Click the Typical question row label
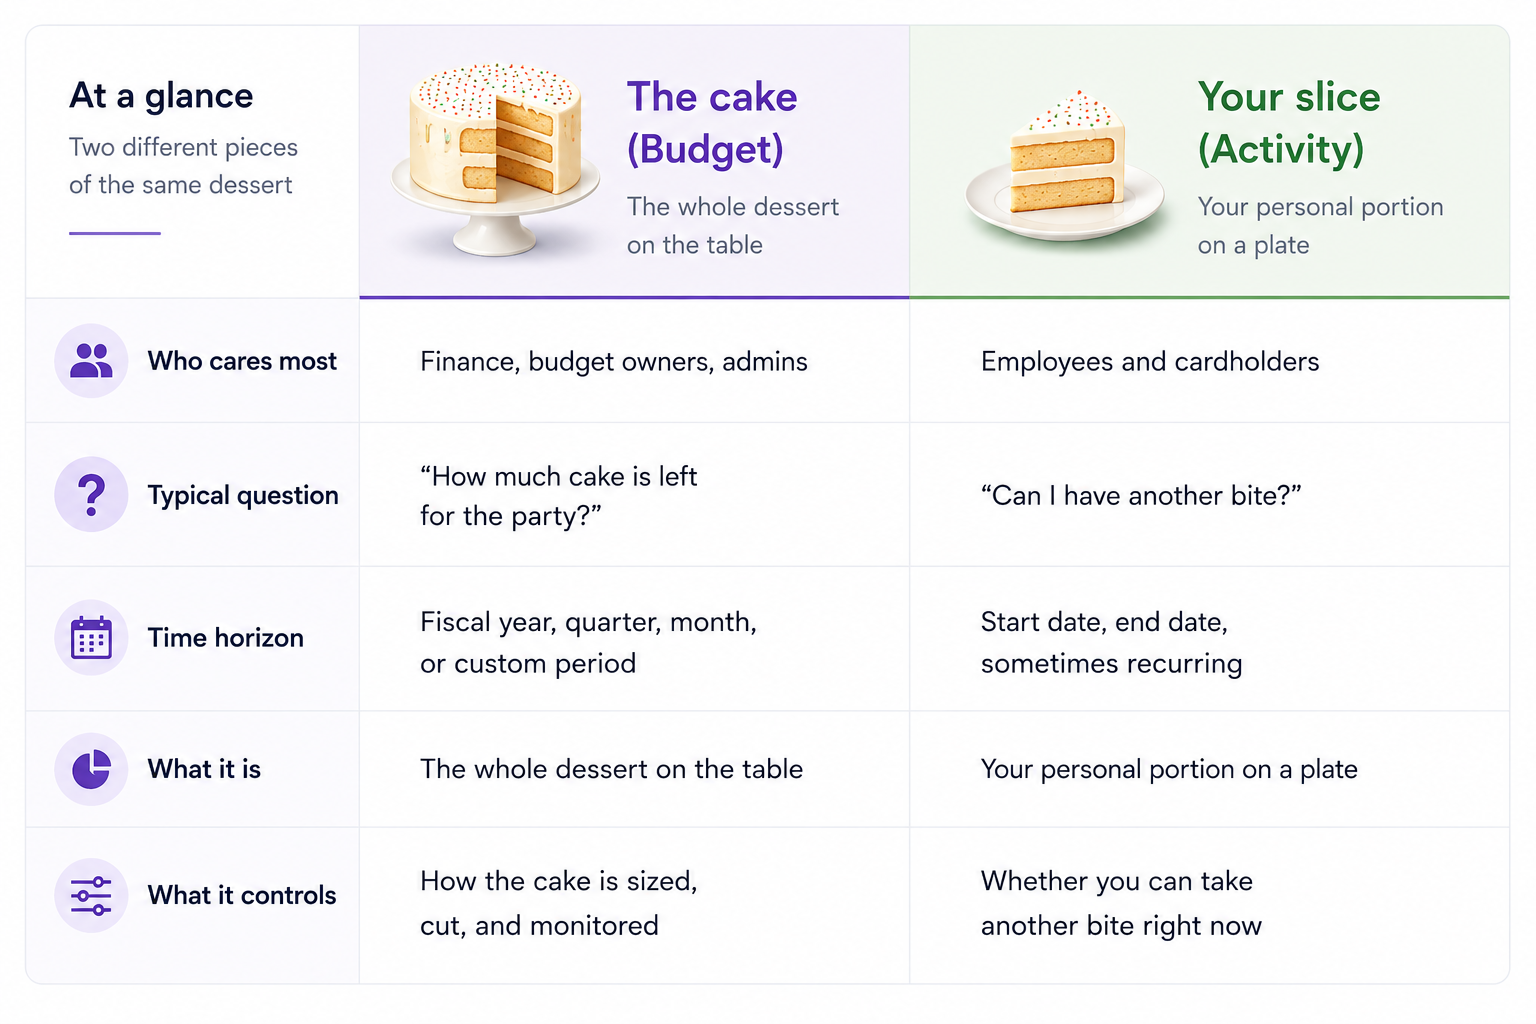Viewport: 1536px width, 1024px height. pos(243,495)
